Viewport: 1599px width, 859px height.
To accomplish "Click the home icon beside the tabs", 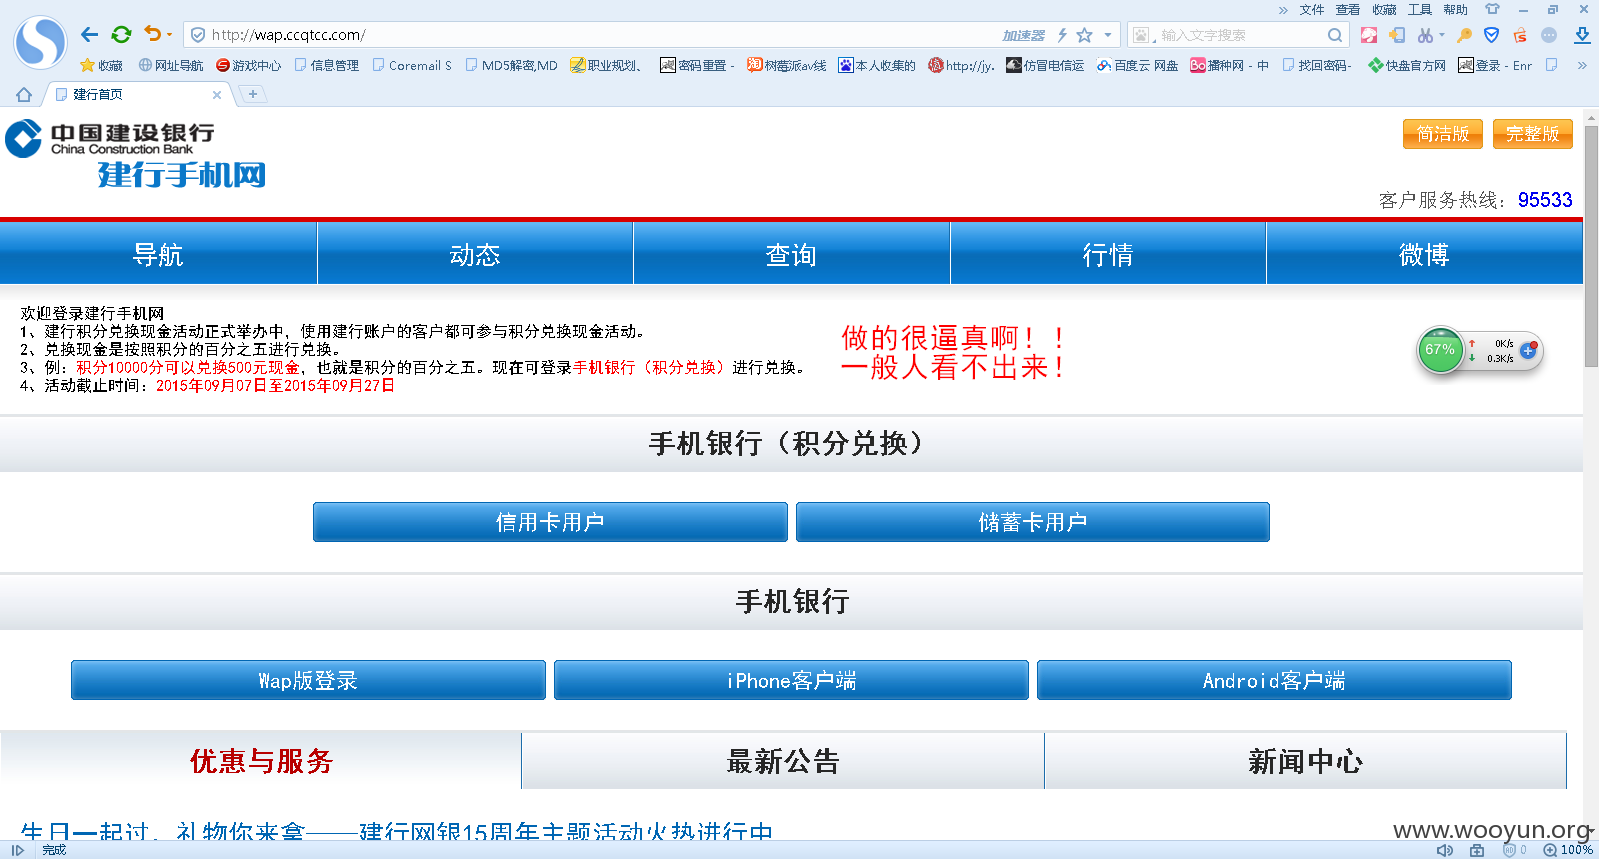I will [24, 95].
